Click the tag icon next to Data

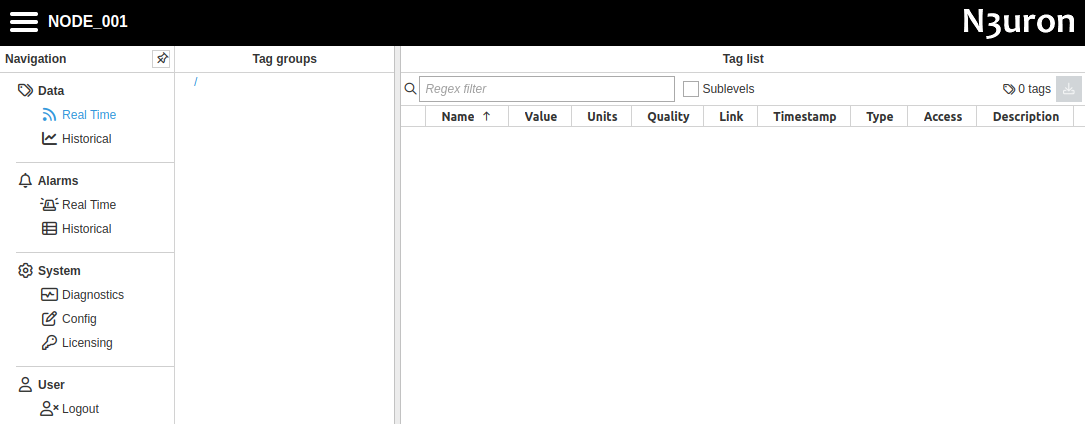26,91
